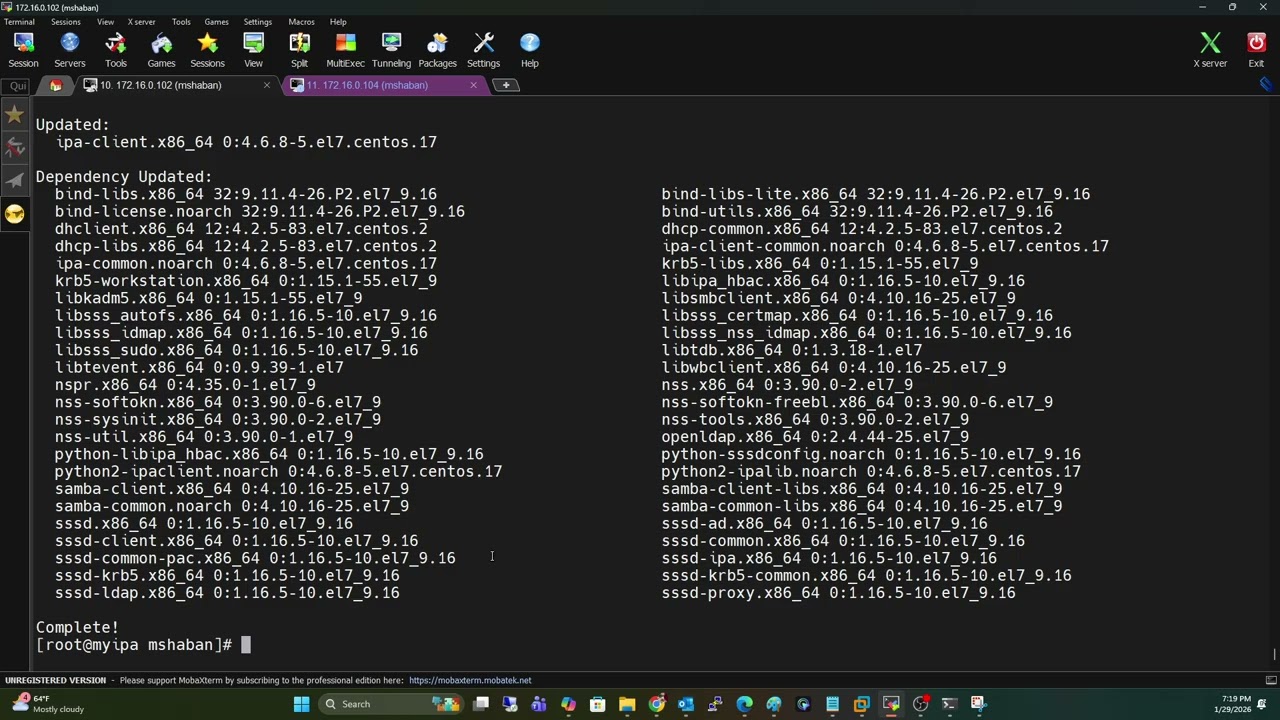This screenshot has height=720, width=1280.
Task: Open the Terminal menu
Action: point(19,22)
